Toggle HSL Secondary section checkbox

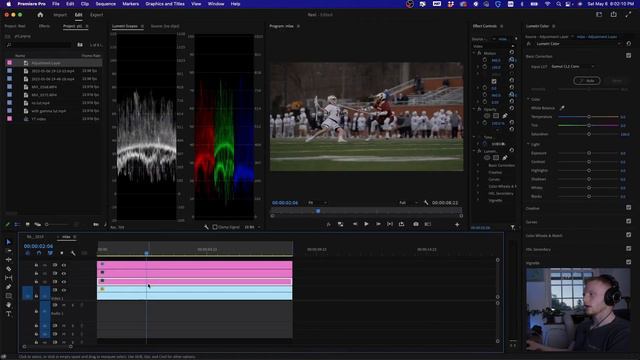(629, 249)
